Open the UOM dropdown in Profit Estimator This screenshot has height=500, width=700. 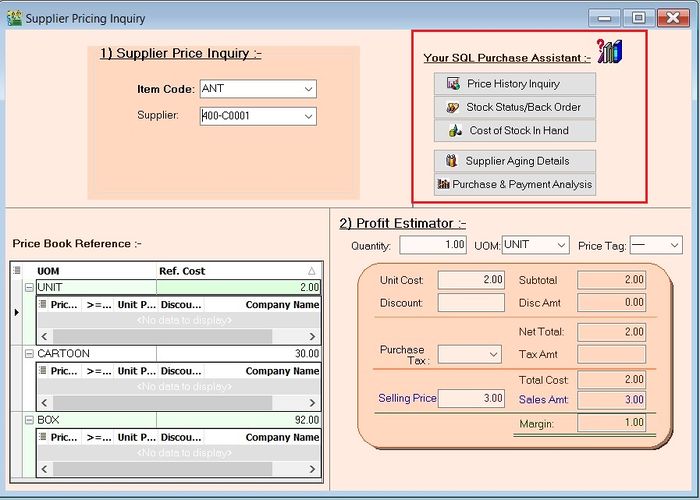[x=560, y=245]
